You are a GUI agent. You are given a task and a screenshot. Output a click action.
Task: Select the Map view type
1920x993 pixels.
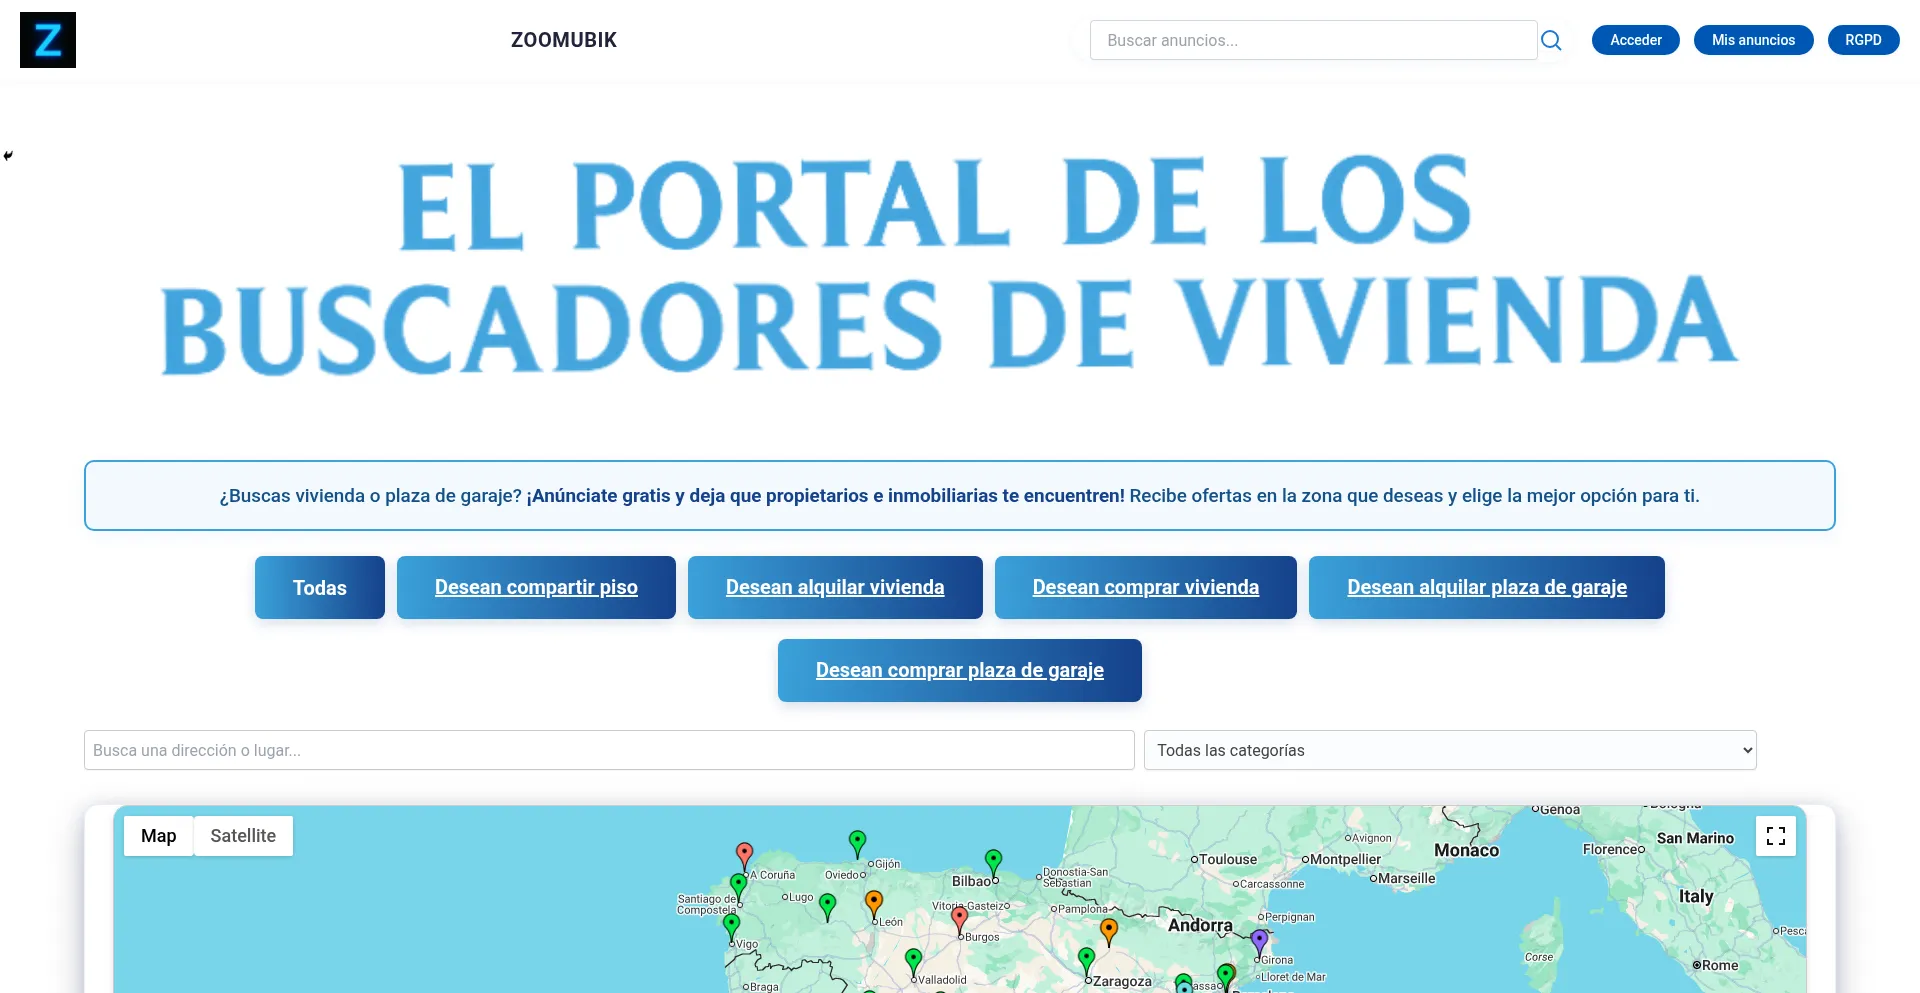pos(158,836)
